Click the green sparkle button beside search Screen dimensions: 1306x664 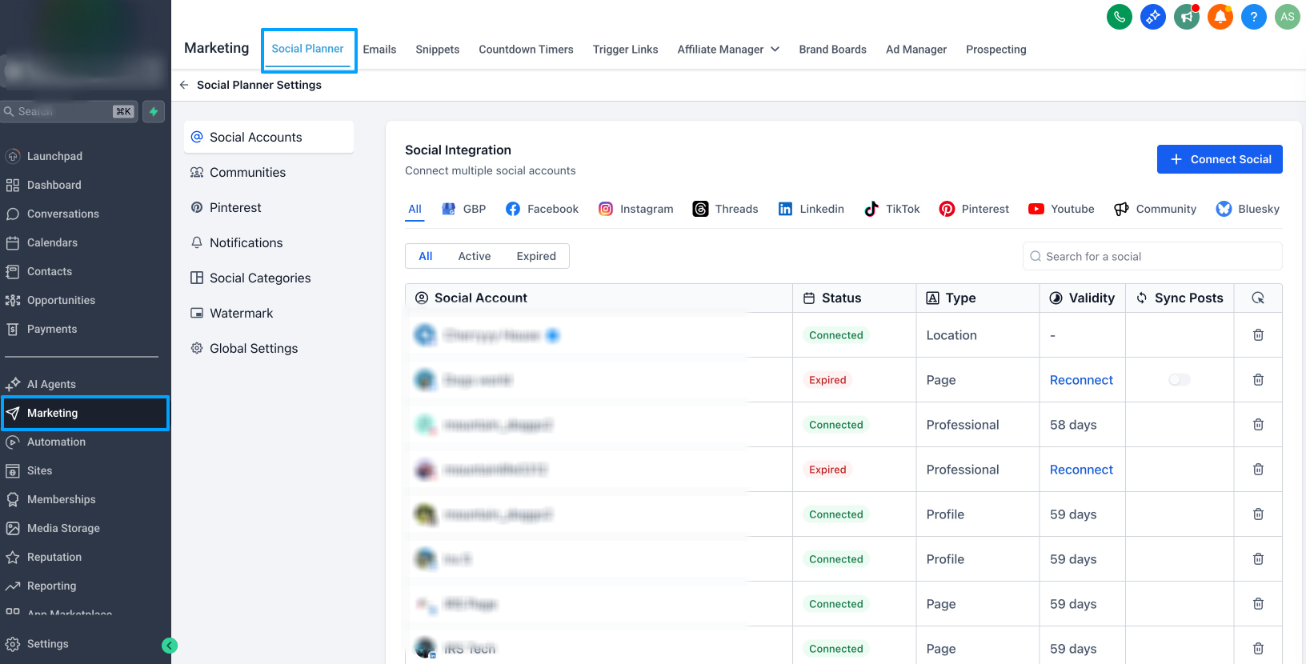click(153, 112)
